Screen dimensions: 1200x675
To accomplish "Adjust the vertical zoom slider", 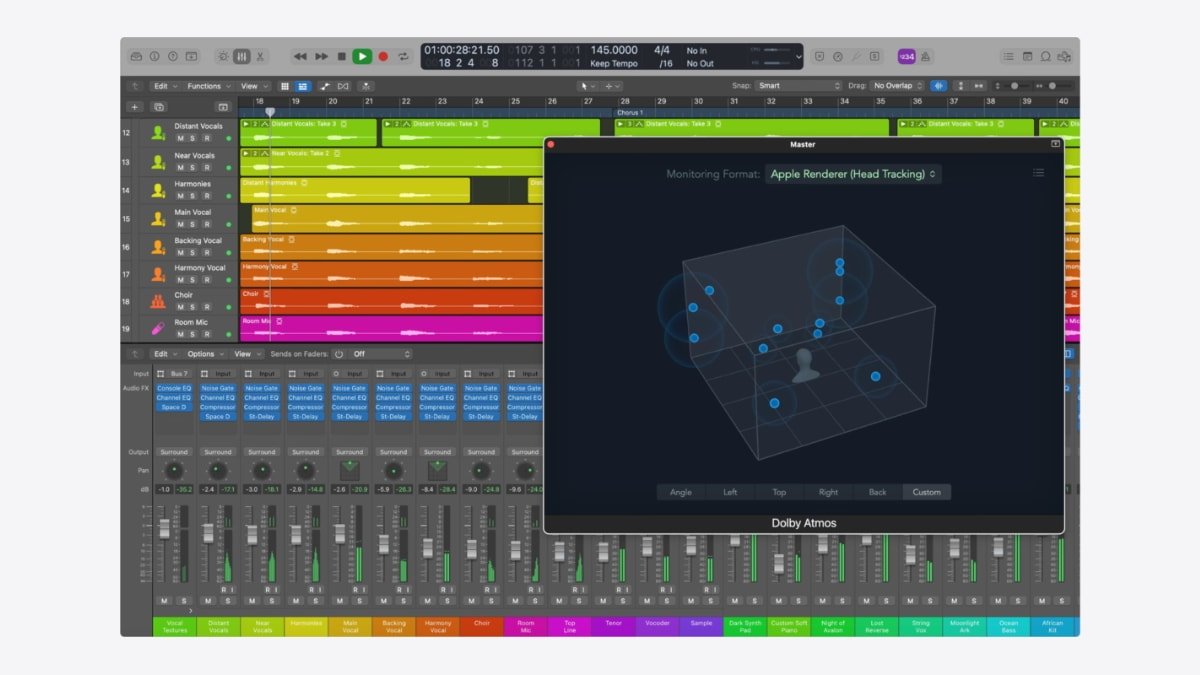I will [1014, 86].
